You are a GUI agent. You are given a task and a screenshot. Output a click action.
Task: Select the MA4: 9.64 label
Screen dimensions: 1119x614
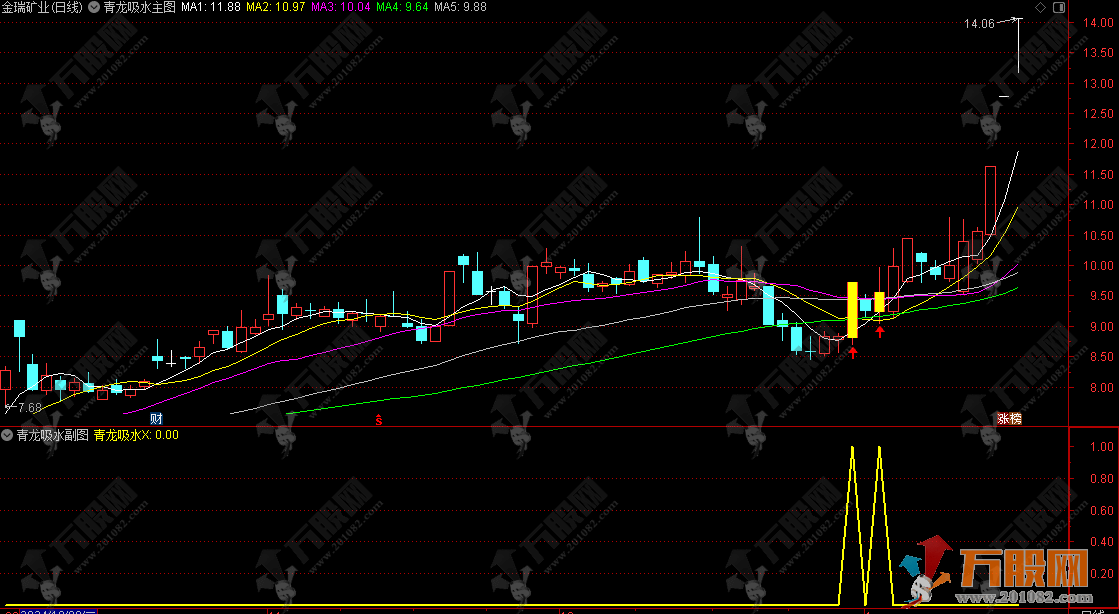pos(402,7)
